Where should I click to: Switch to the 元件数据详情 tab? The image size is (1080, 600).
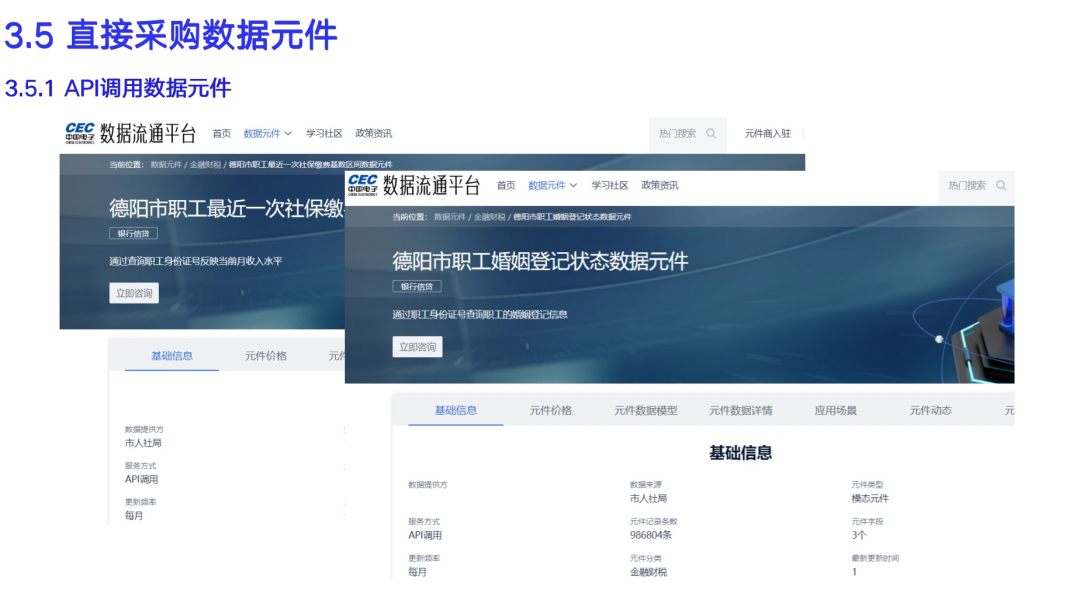click(x=740, y=411)
